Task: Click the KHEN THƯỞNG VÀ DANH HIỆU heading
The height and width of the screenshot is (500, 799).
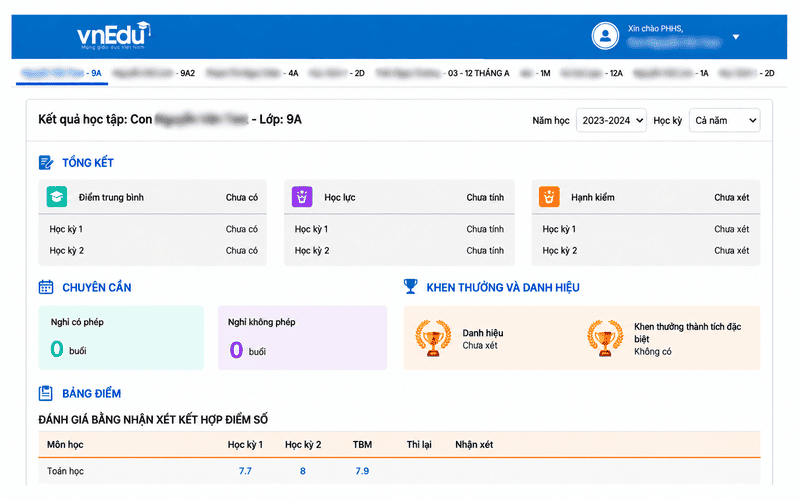Action: tap(503, 287)
